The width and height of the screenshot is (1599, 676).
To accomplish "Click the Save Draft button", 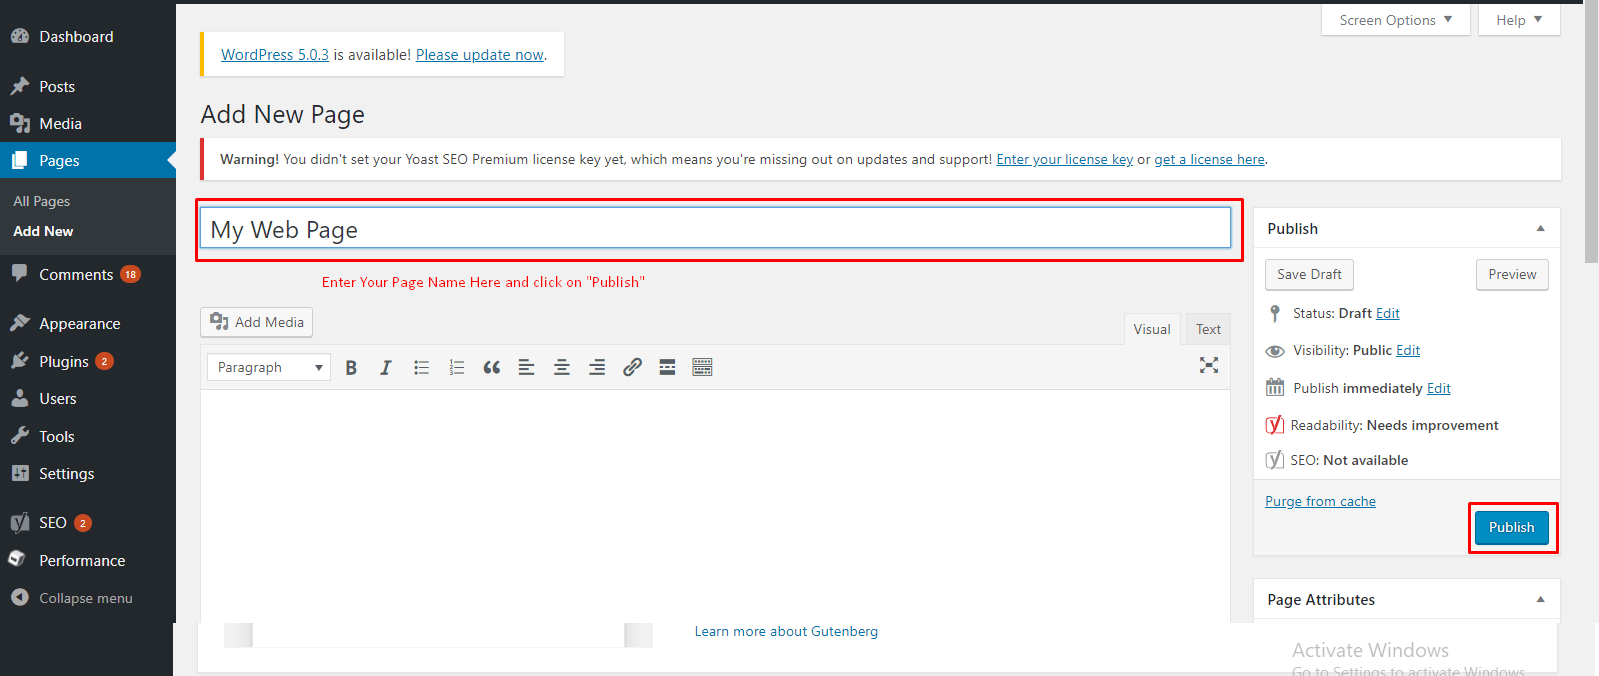I will (1309, 274).
